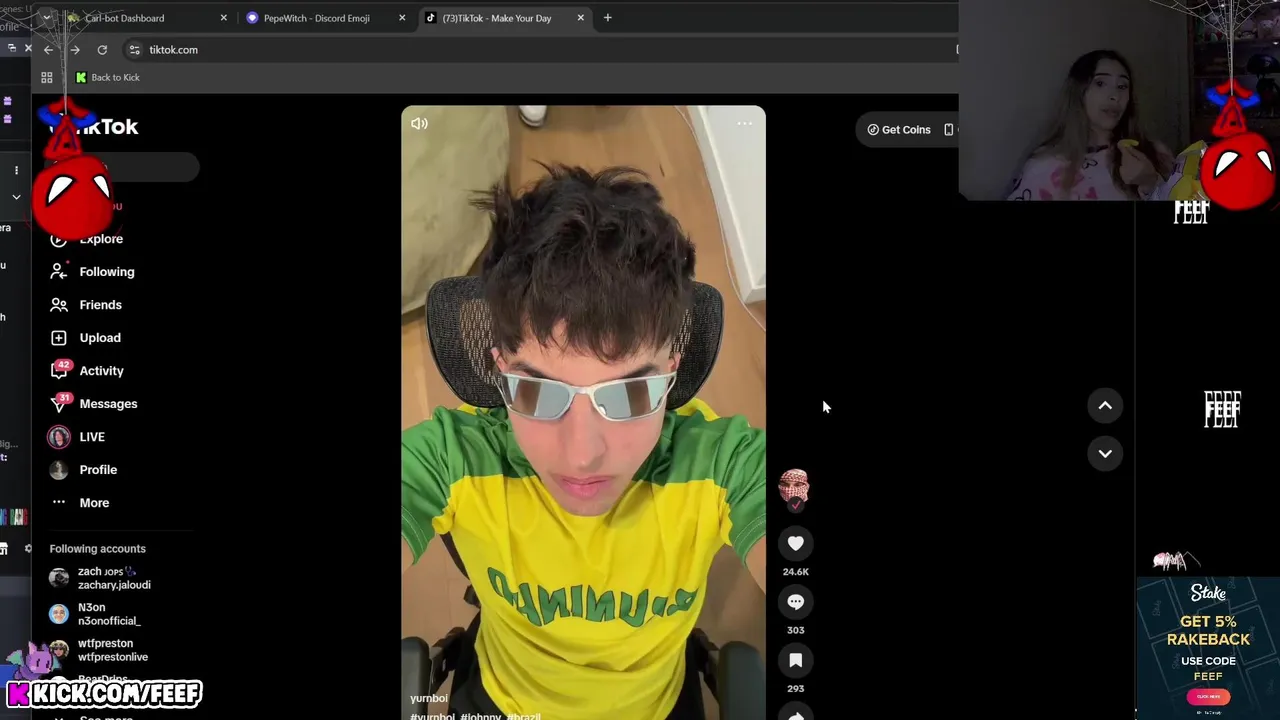Share the video with the arrow icon

pyautogui.click(x=796, y=714)
